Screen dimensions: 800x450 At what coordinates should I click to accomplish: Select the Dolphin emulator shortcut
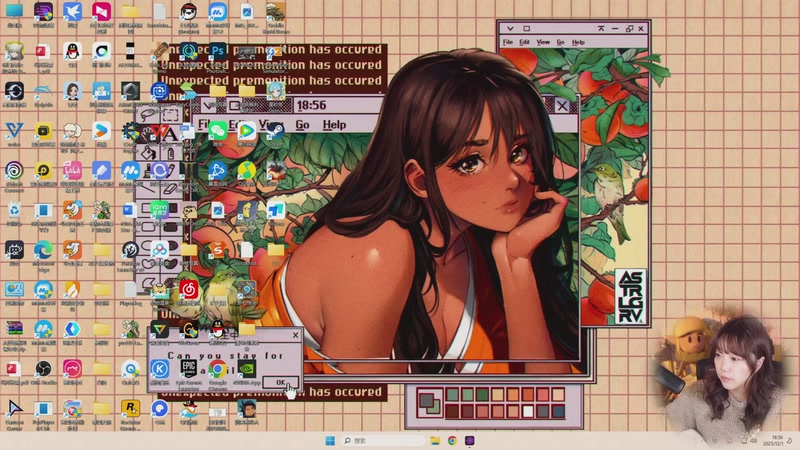point(43,91)
